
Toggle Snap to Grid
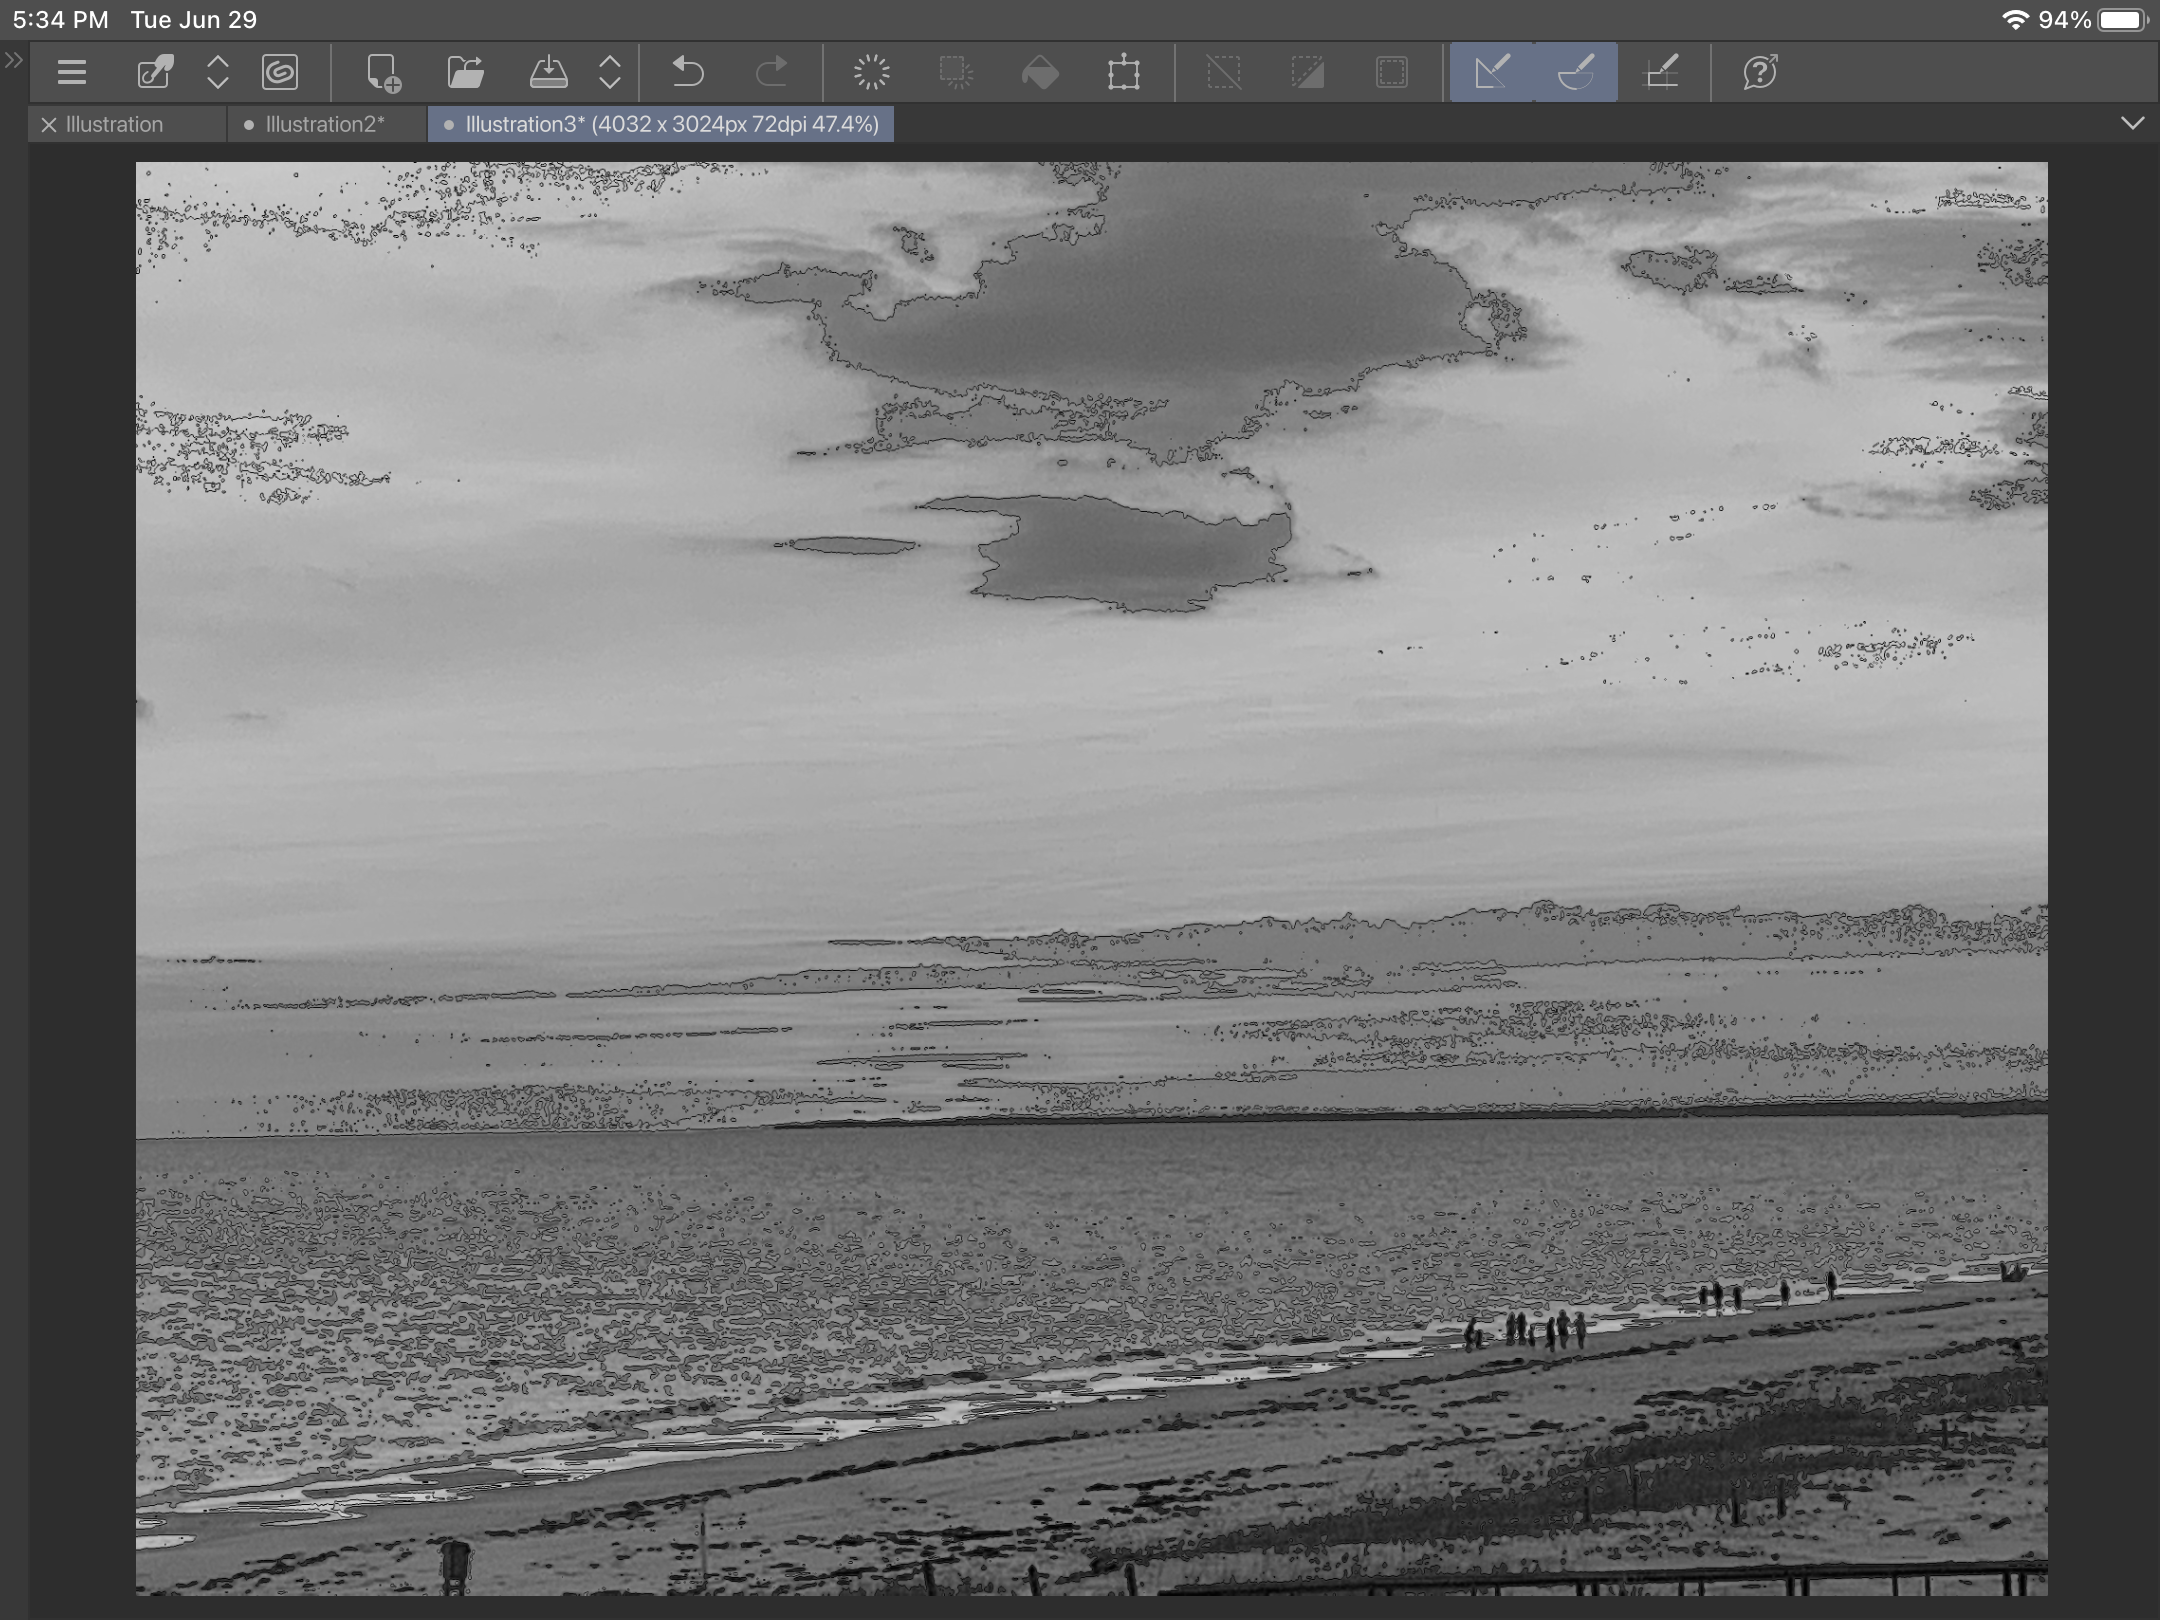click(1661, 72)
